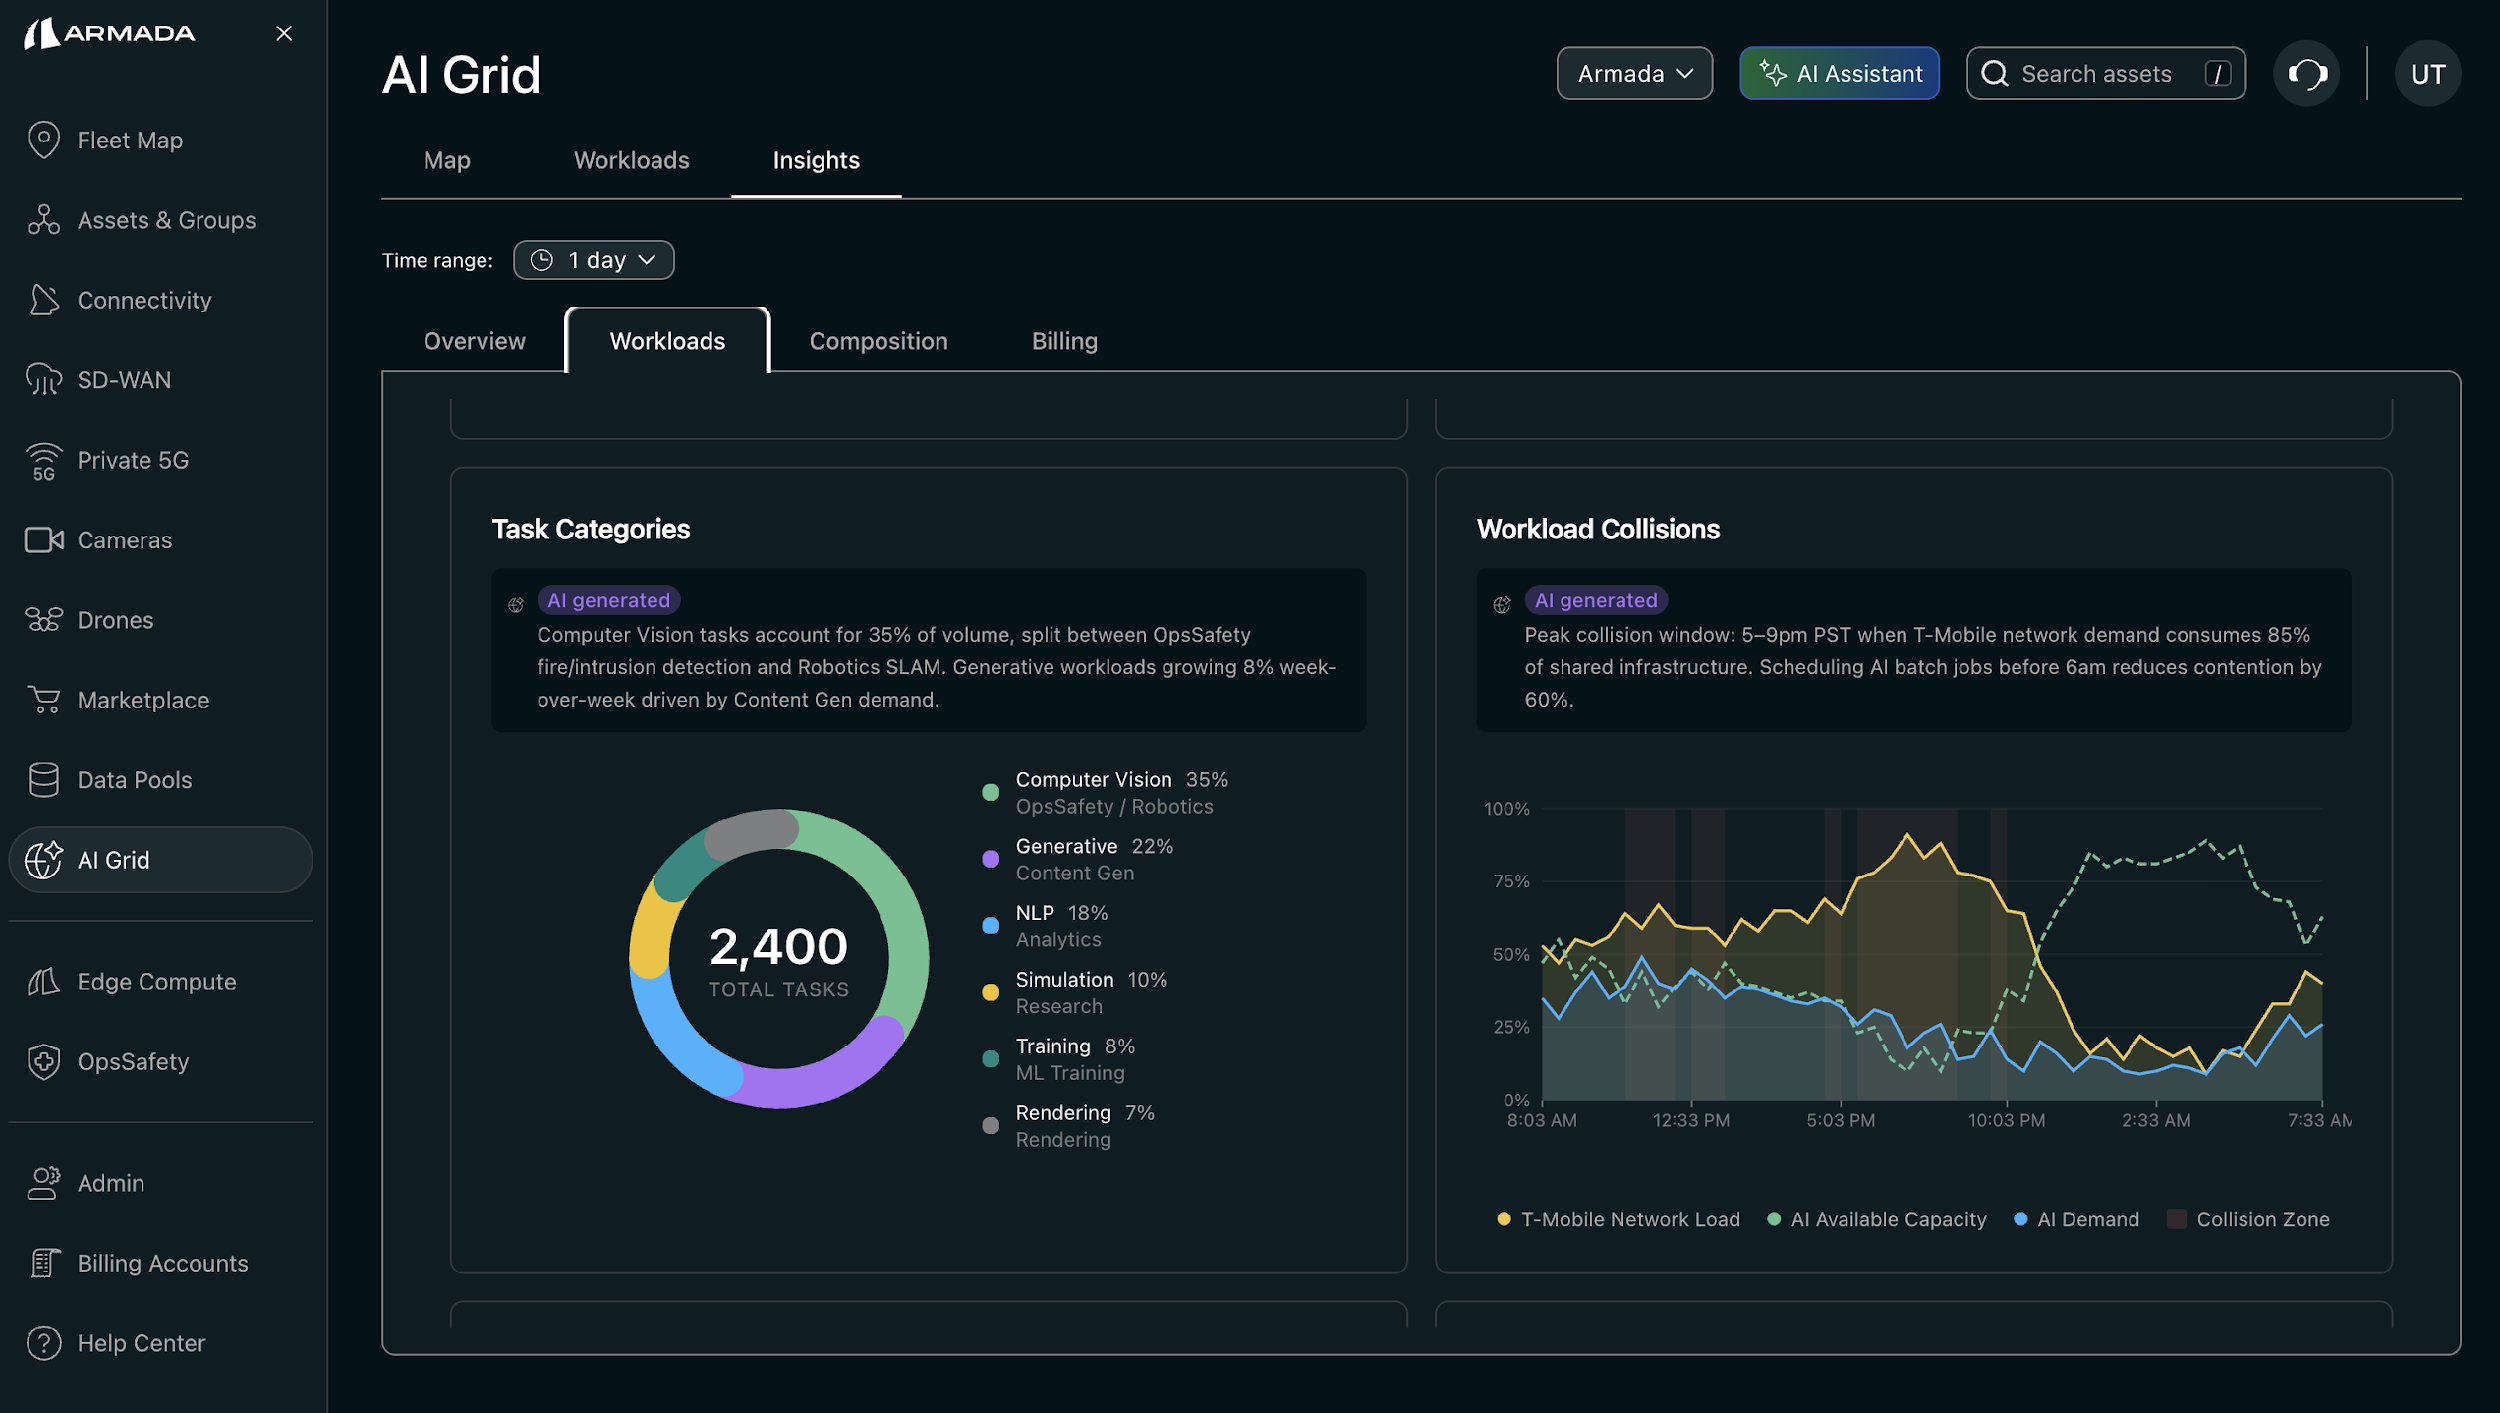Open the Connectivity section

coord(44,300)
